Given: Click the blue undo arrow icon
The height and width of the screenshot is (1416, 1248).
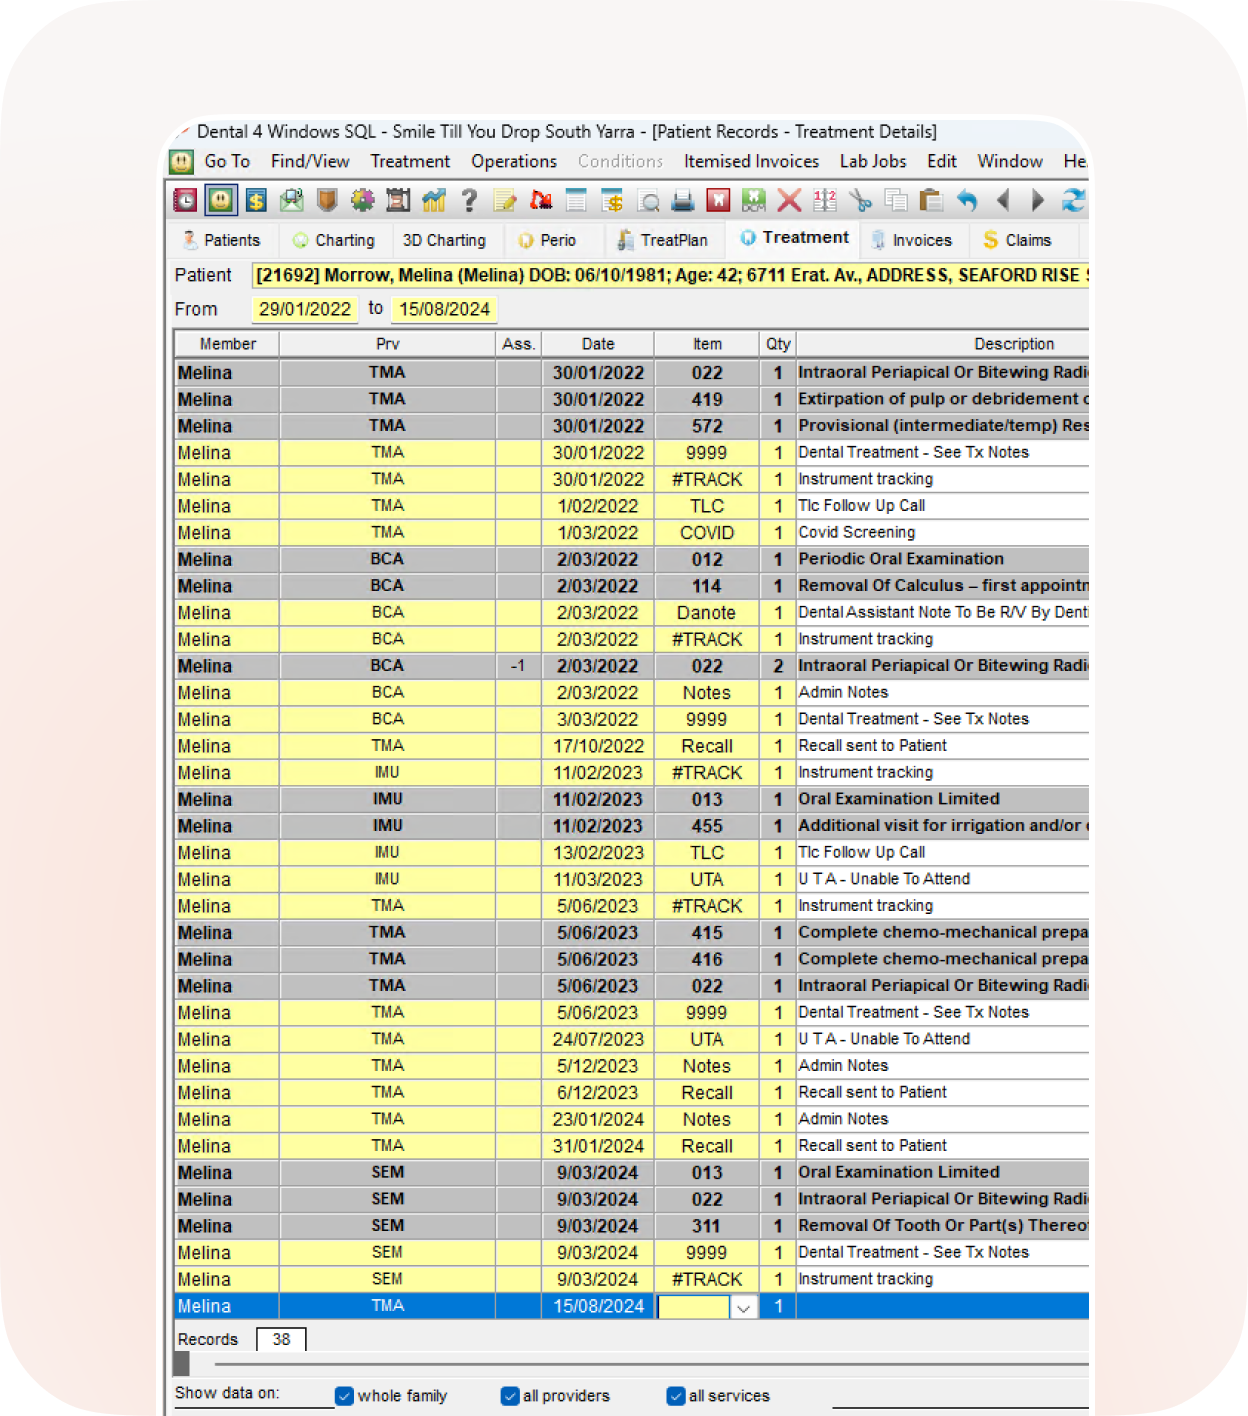Looking at the screenshot, I should [x=967, y=201].
